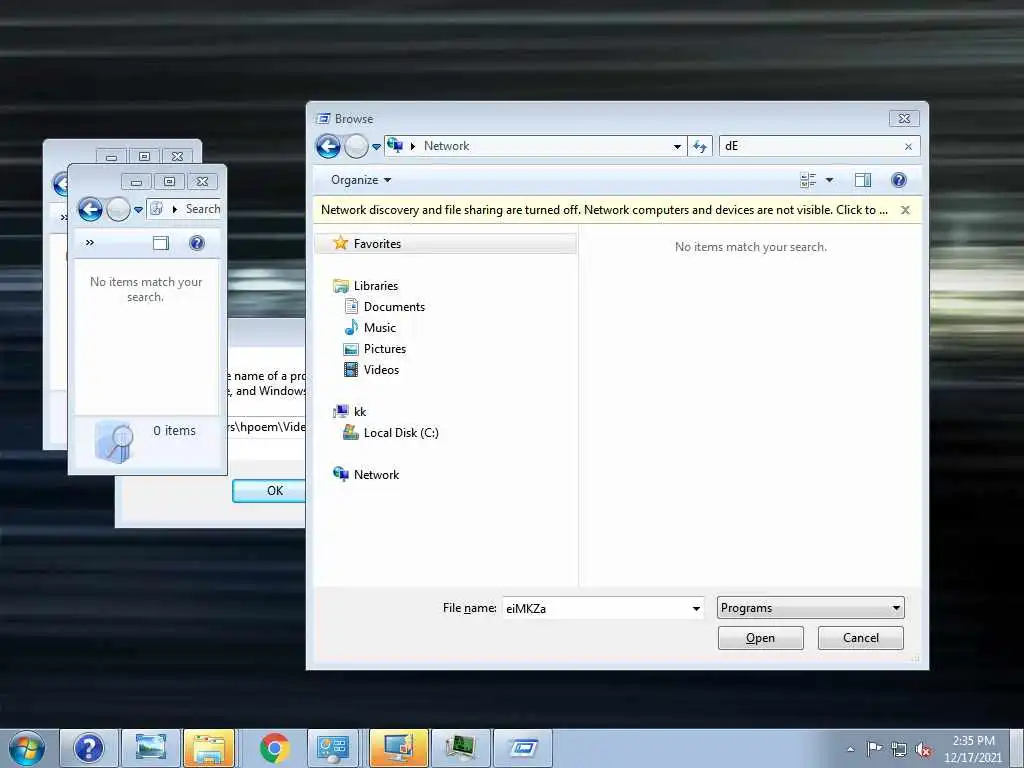
Task: Open the Pictures library
Action: (385, 349)
